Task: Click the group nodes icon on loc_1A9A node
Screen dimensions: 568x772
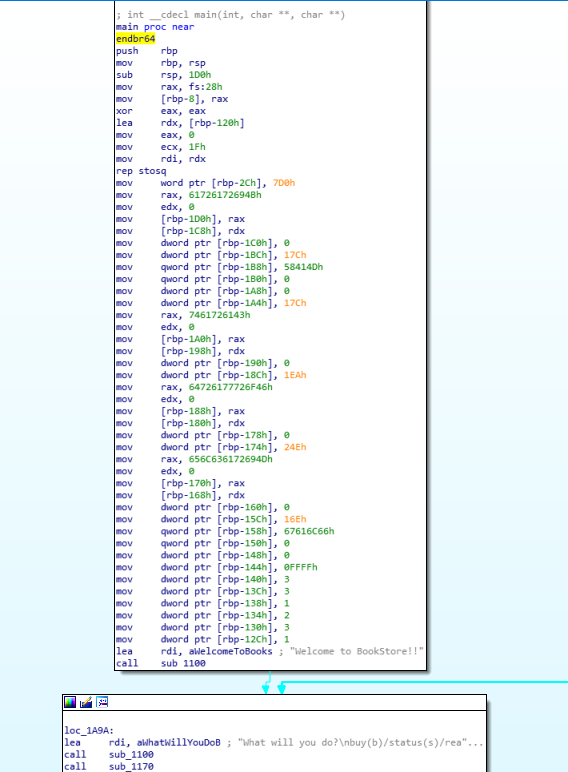Action: 102,702
